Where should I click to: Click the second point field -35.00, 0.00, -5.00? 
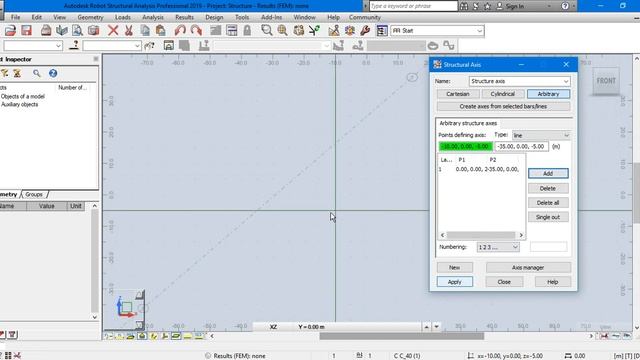click(x=521, y=147)
